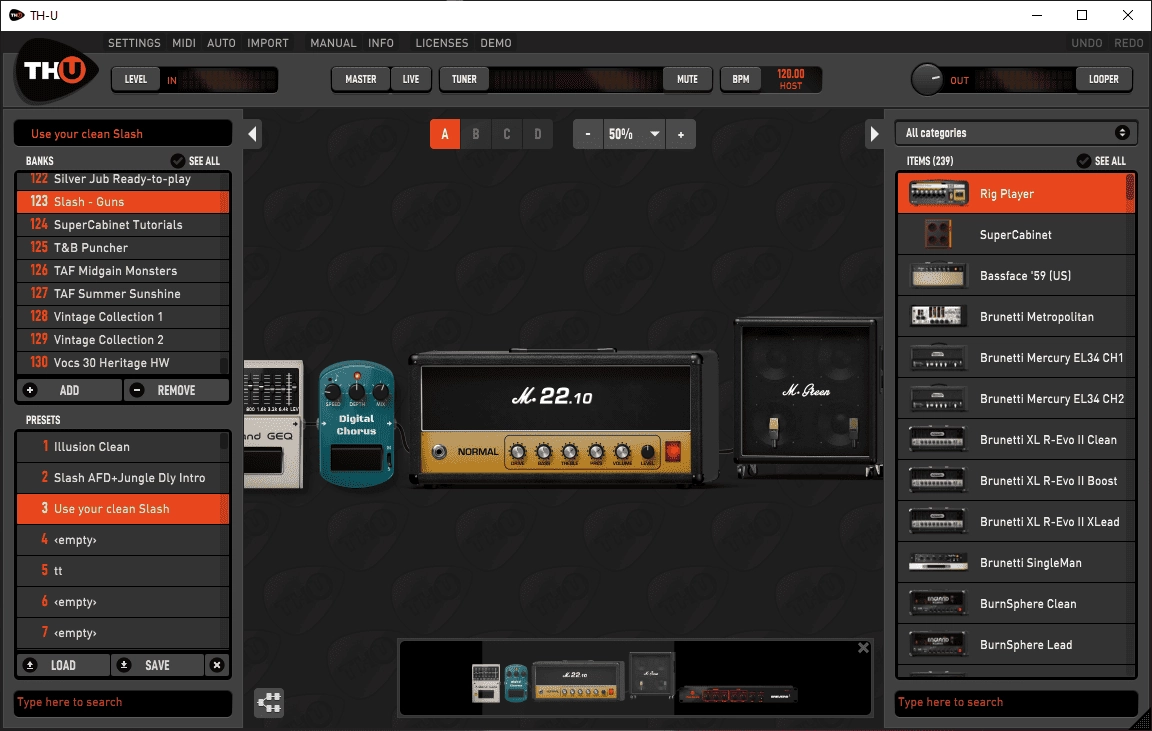1152x731 pixels.
Task: Collapse the right panel with arrow
Action: click(874, 134)
